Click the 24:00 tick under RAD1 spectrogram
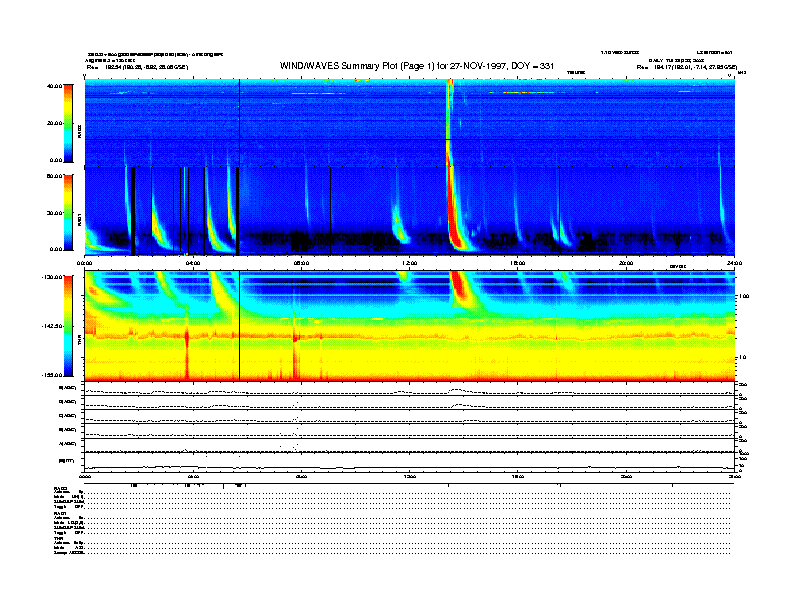Viewport: 792px width, 612px height. (x=734, y=263)
